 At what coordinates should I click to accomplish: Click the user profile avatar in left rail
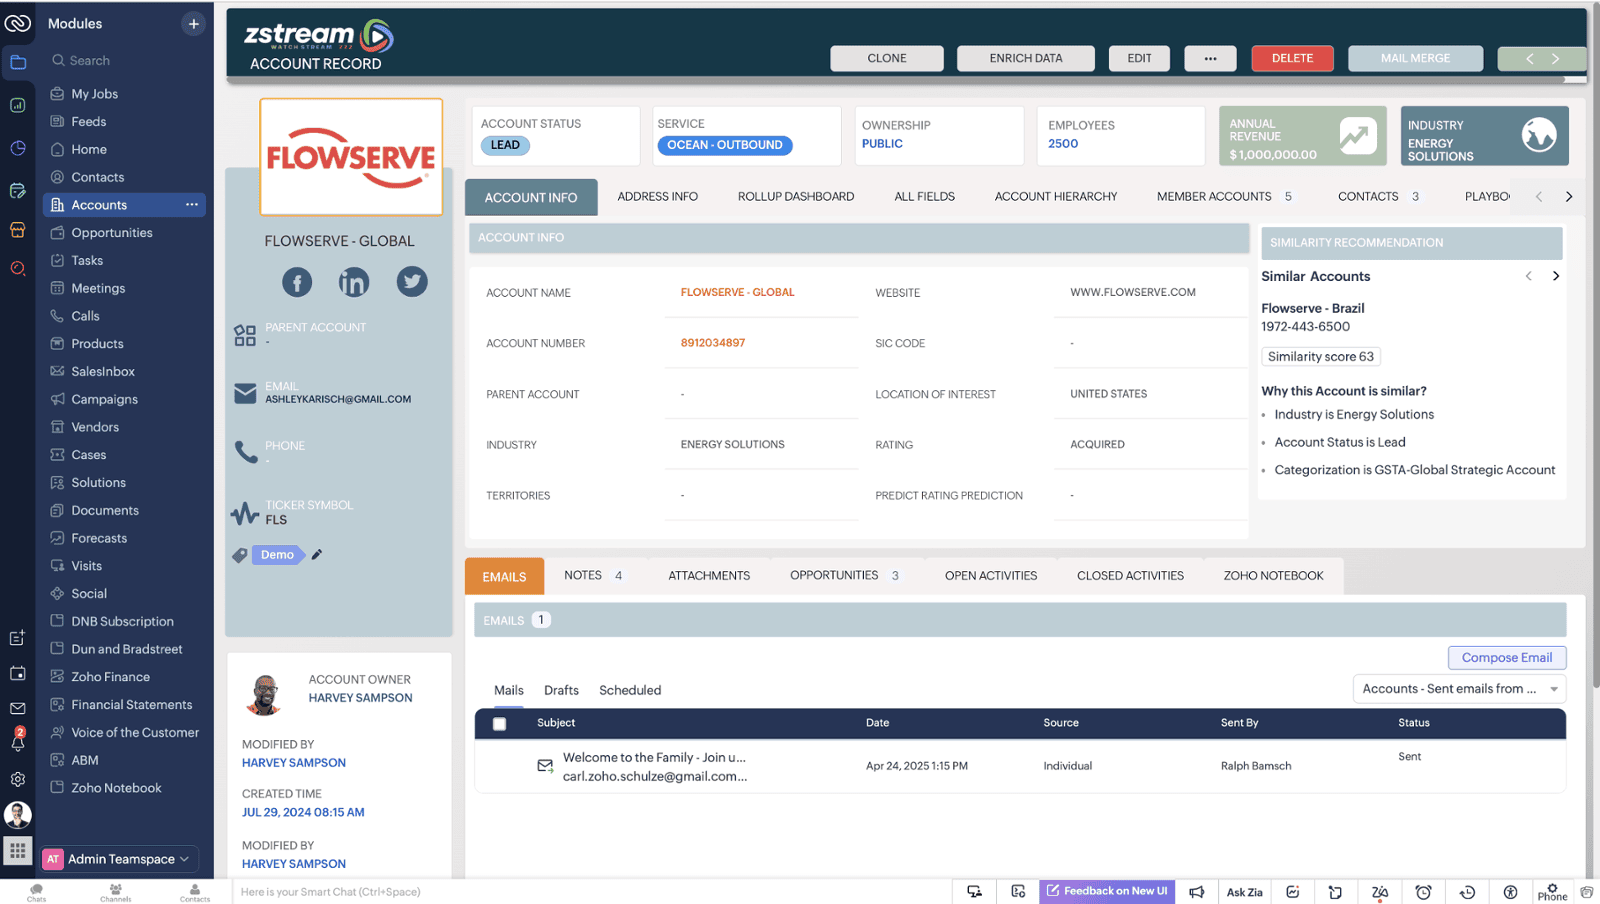[x=18, y=815]
